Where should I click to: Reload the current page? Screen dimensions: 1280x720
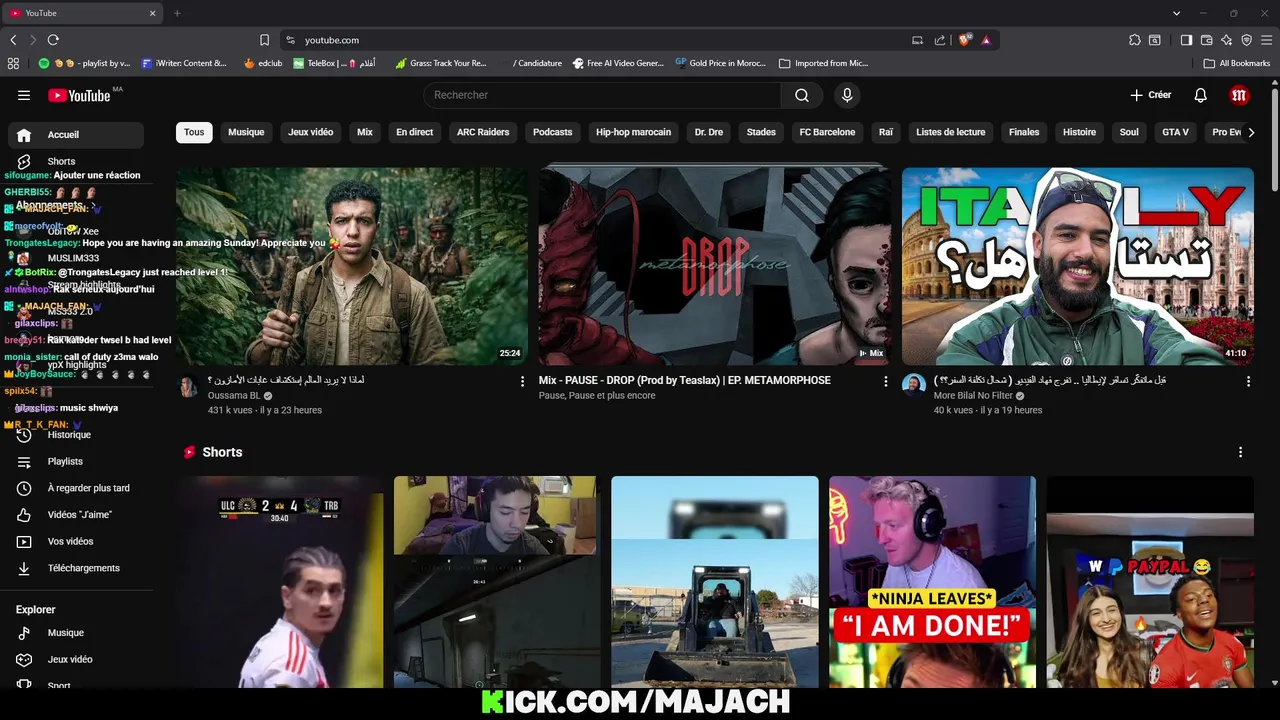(53, 40)
